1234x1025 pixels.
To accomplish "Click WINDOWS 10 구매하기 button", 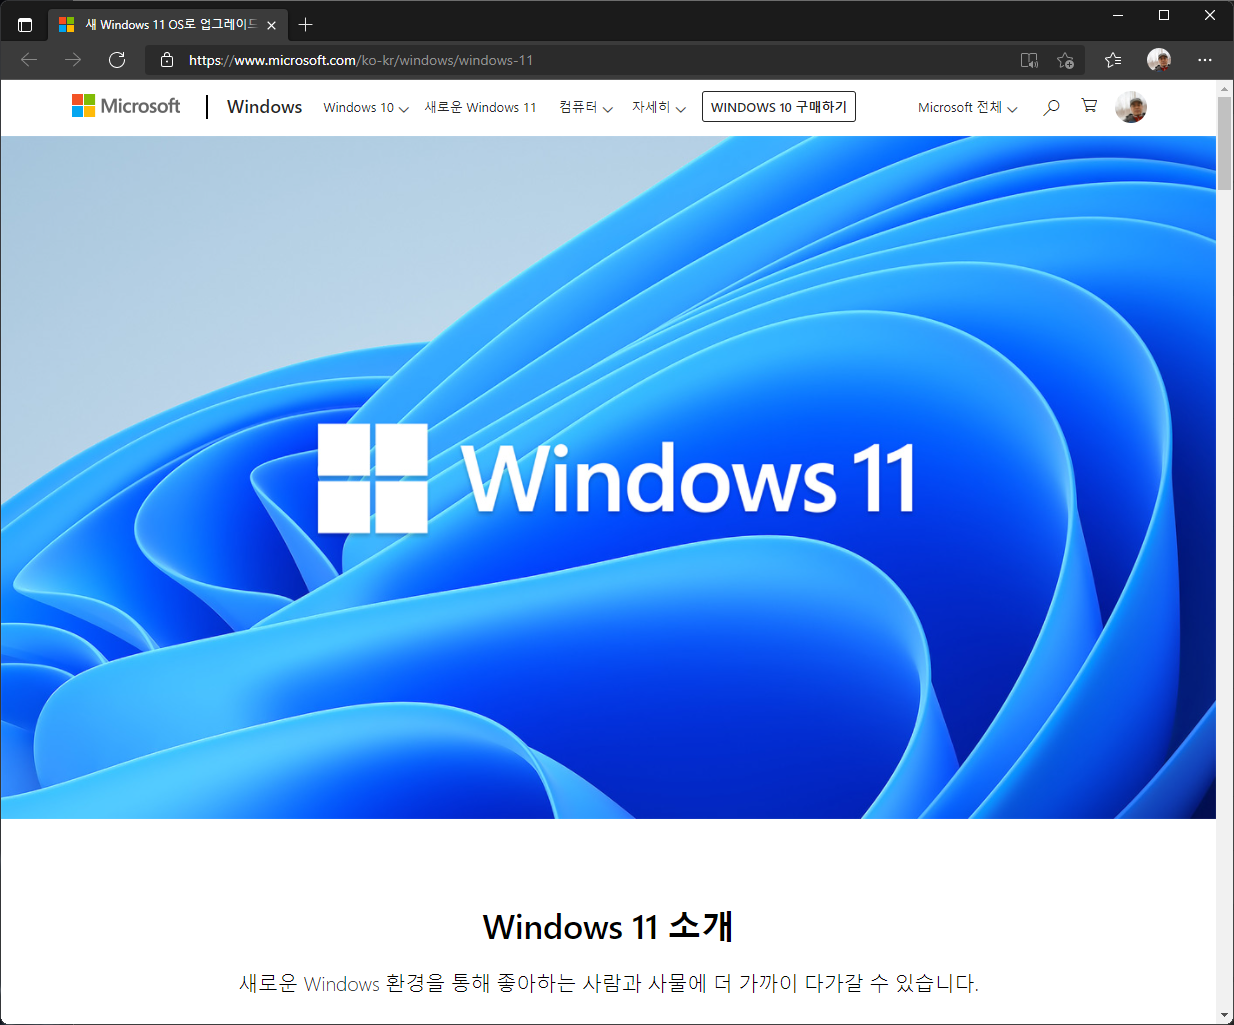I will pos(779,107).
